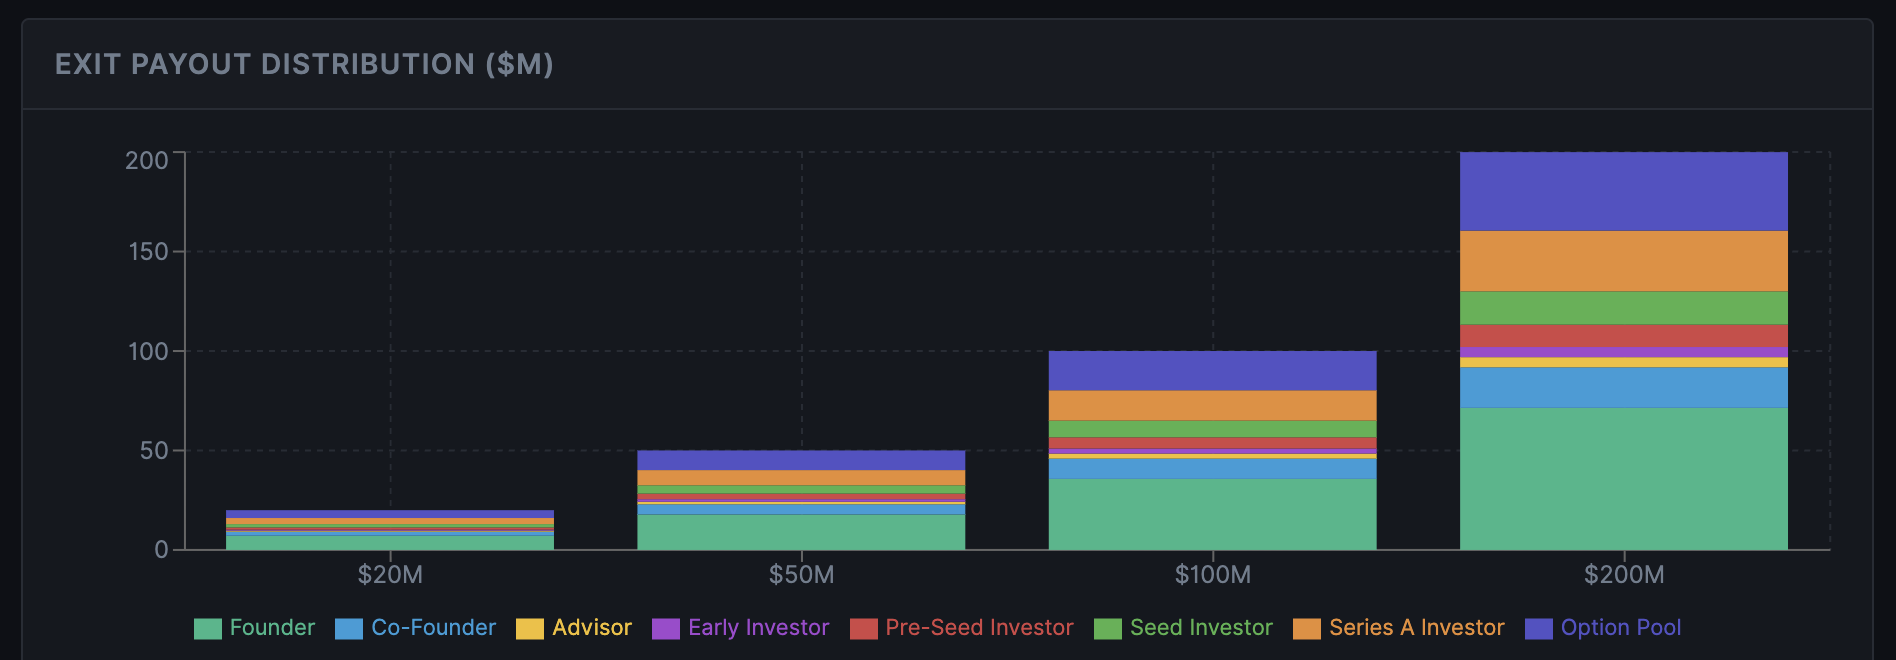Click the Option Pool legend label
The width and height of the screenshot is (1896, 660).
(x=1620, y=628)
